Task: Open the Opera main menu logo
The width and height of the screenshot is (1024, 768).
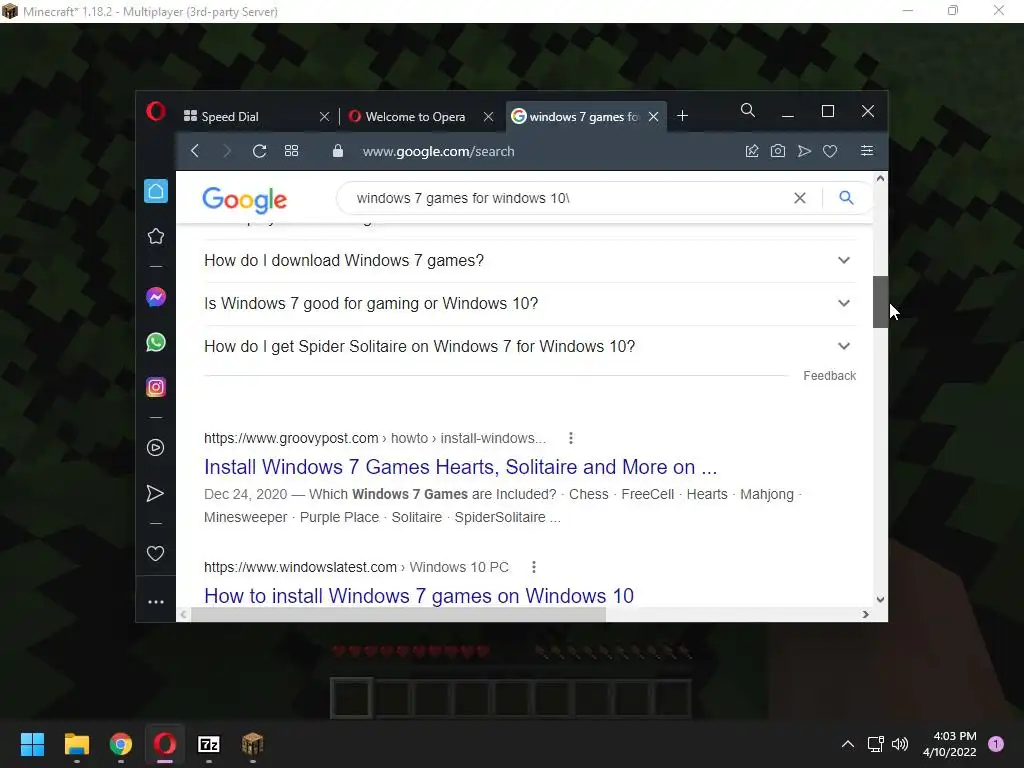Action: pyautogui.click(x=155, y=112)
